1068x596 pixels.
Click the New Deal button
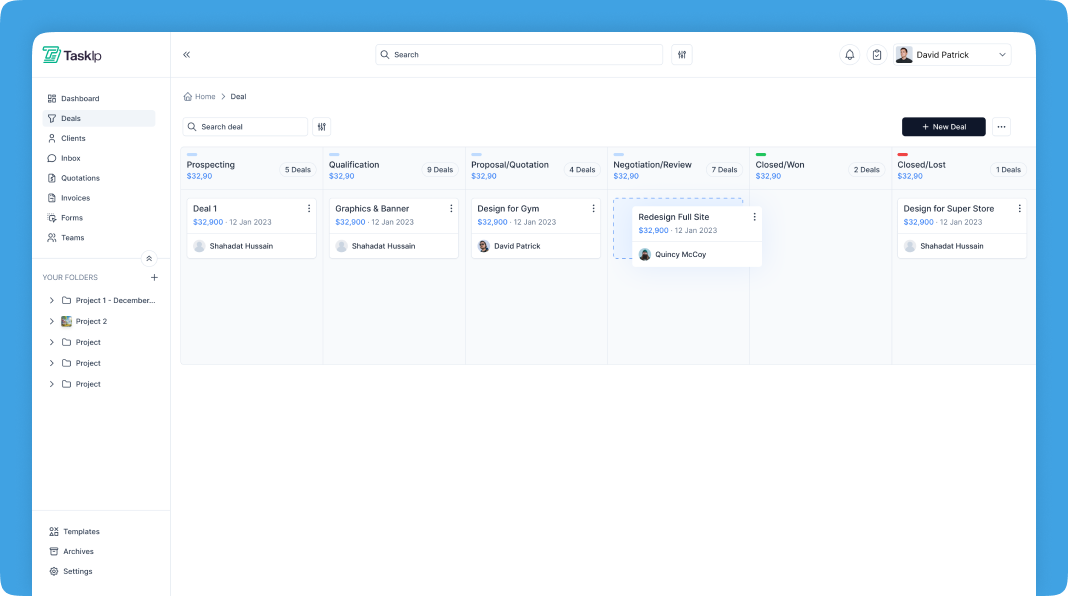point(943,127)
